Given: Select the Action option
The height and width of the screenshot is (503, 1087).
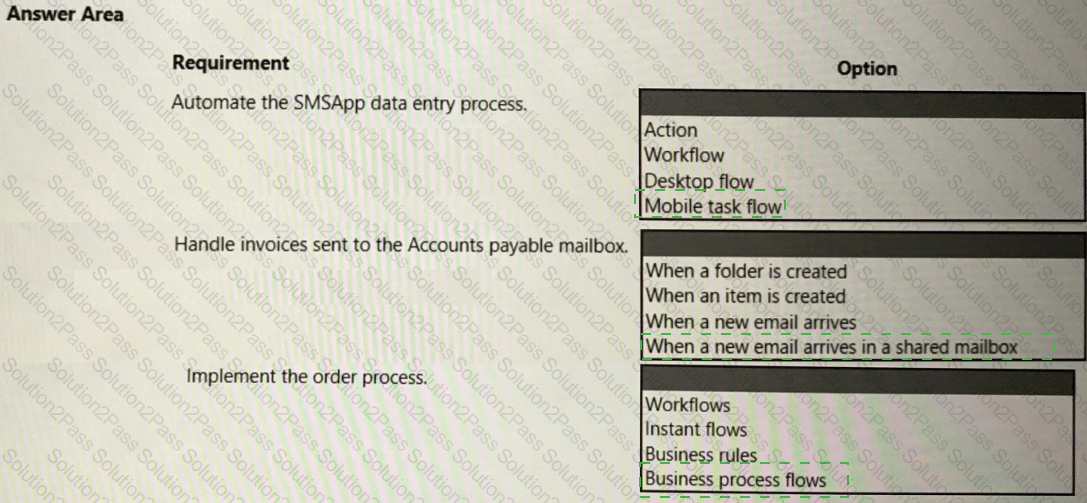Looking at the screenshot, I should click(671, 130).
